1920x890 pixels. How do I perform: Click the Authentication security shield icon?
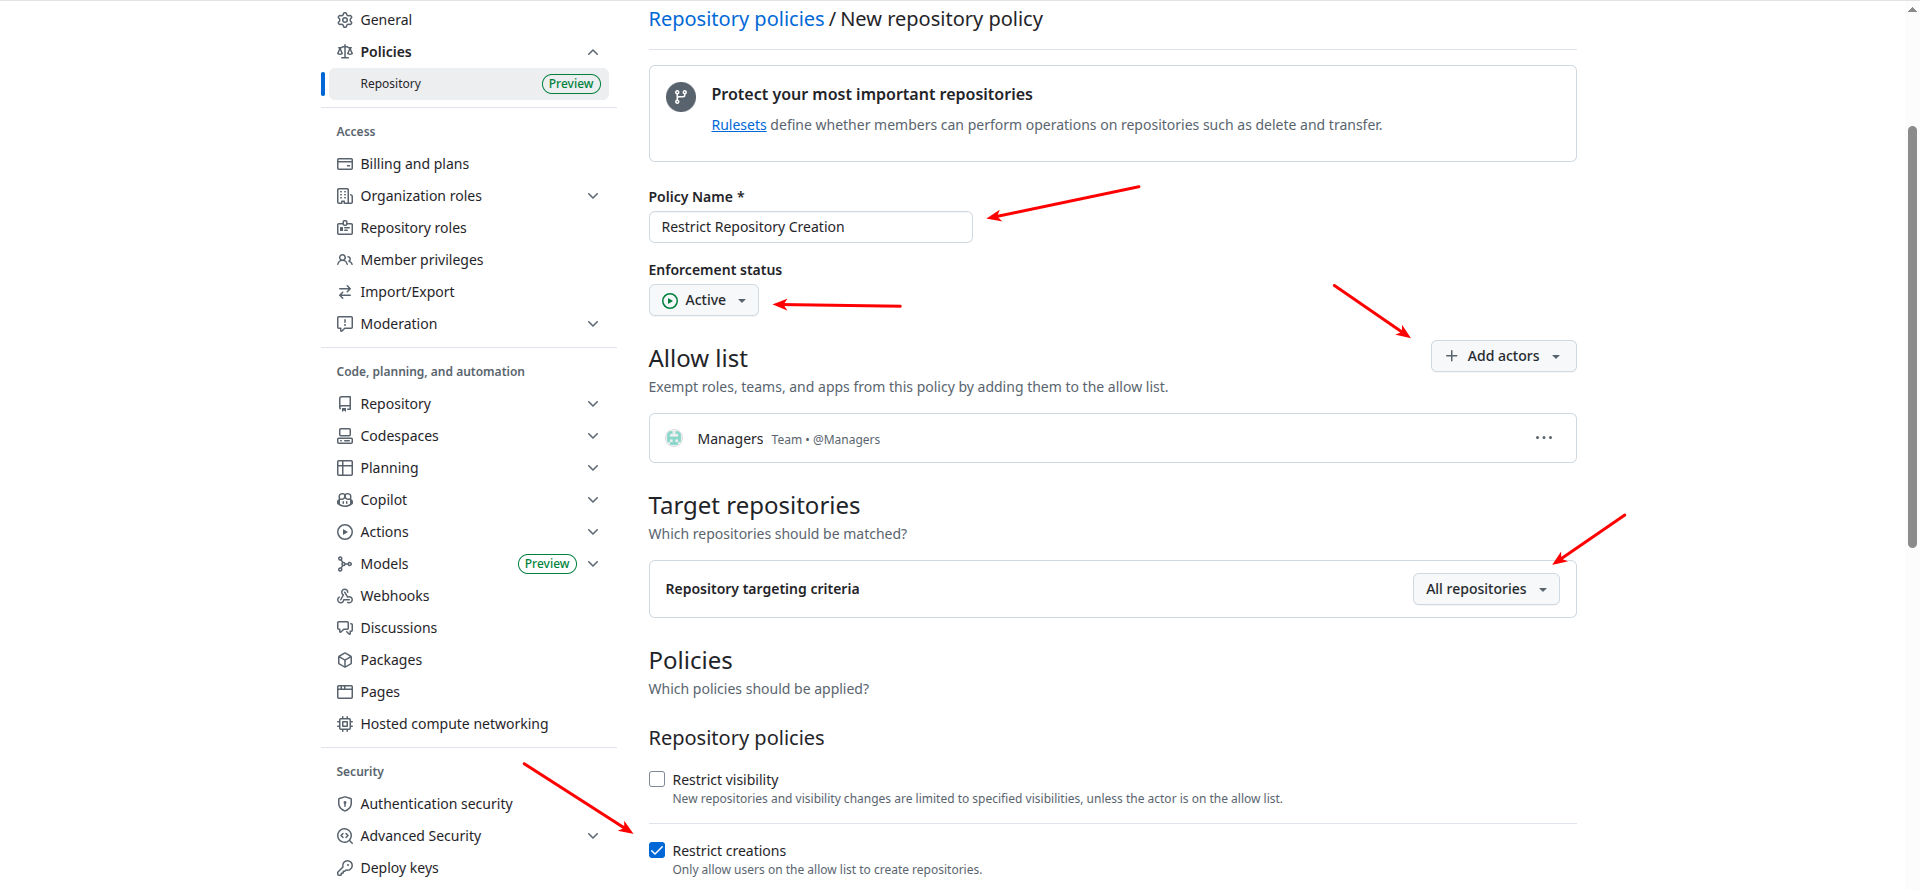tap(345, 804)
